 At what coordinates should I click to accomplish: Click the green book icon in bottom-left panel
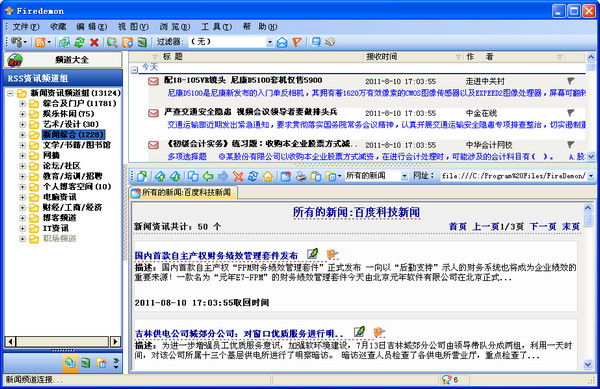click(x=86, y=363)
